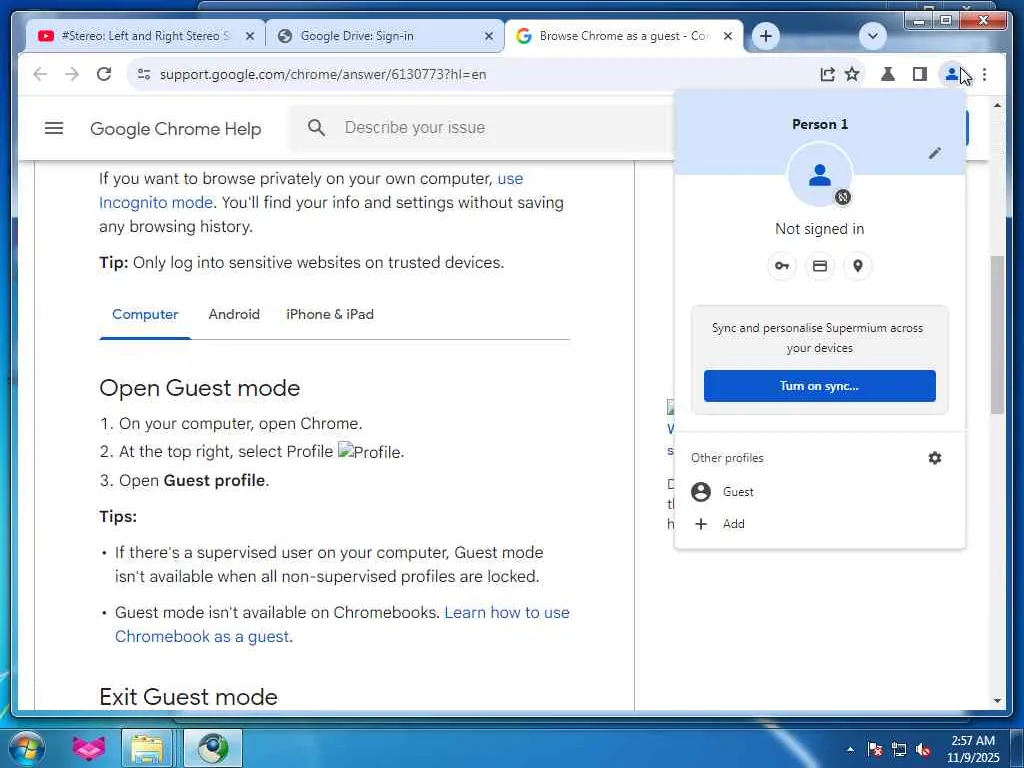
Task: Show hidden system tray icons
Action: click(850, 749)
